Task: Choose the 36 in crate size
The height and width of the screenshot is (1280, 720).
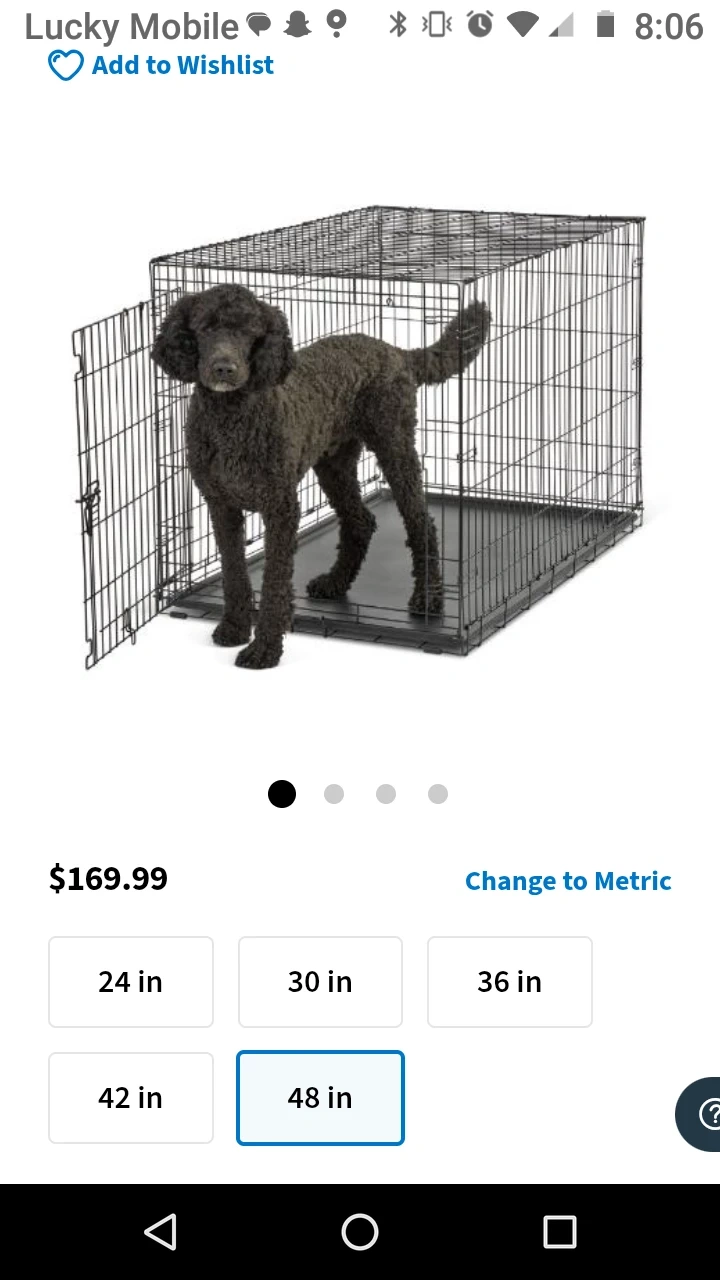Action: point(509,982)
